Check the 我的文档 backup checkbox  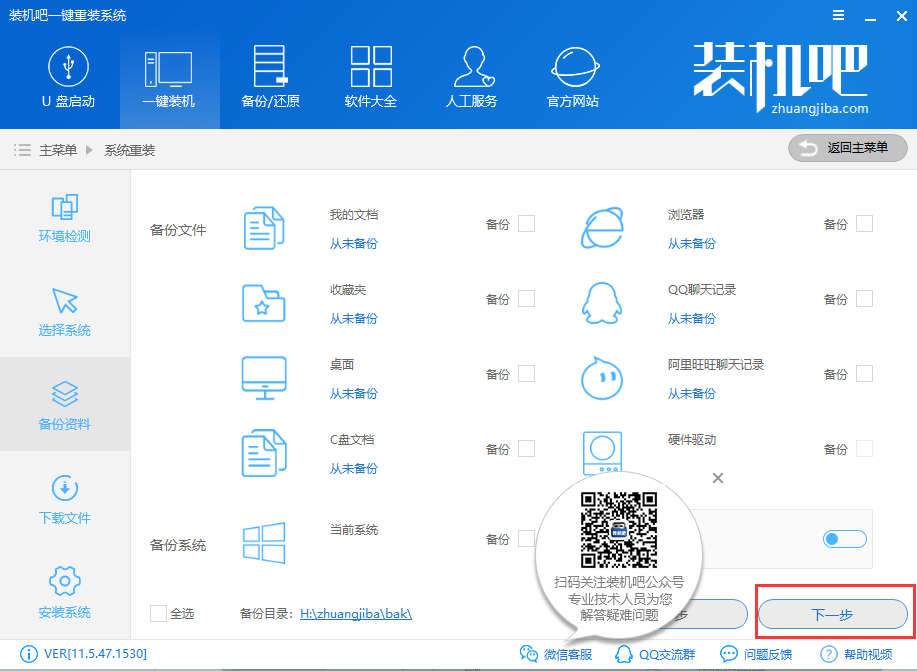coord(526,223)
